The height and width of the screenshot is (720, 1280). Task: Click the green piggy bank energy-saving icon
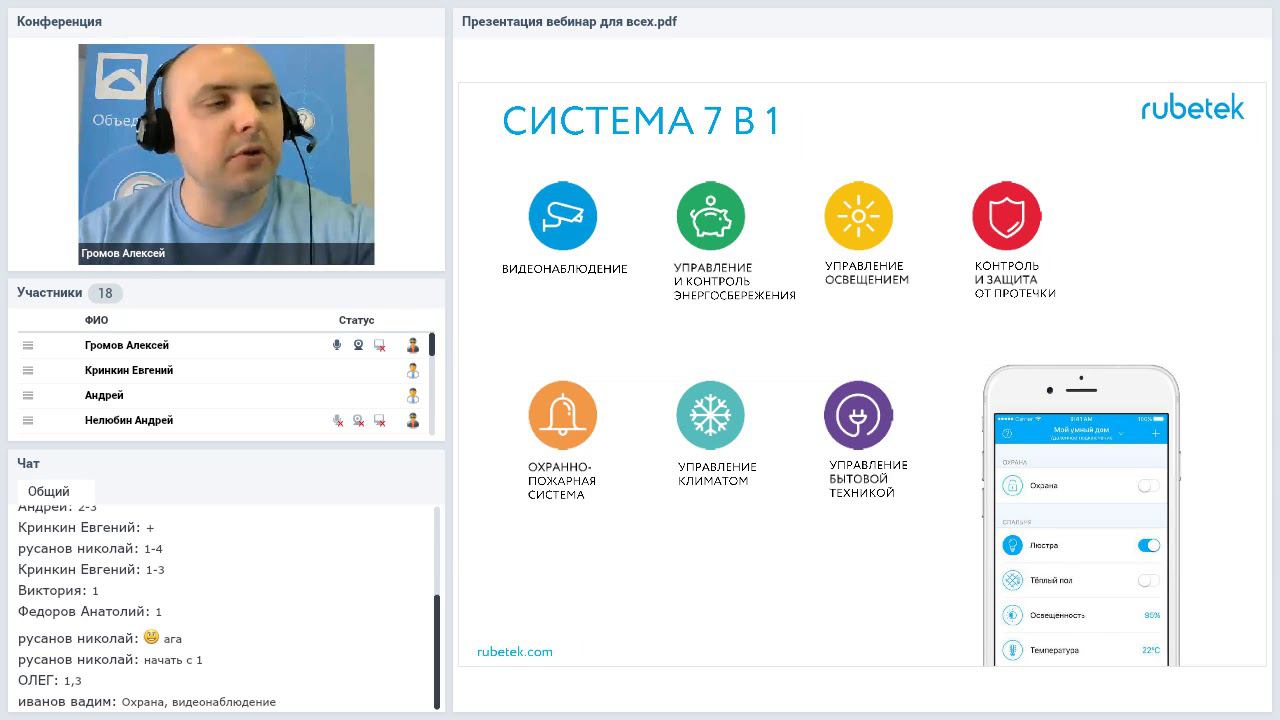[710, 216]
